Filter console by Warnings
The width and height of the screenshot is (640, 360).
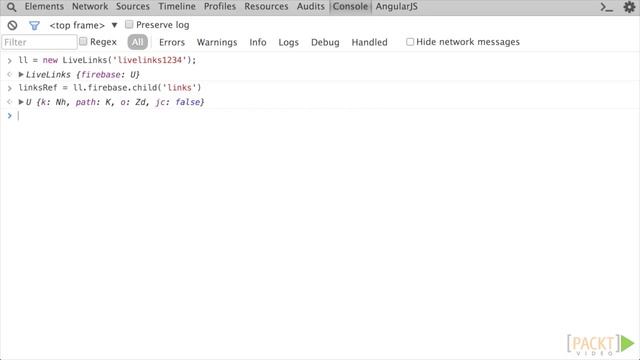pos(217,42)
